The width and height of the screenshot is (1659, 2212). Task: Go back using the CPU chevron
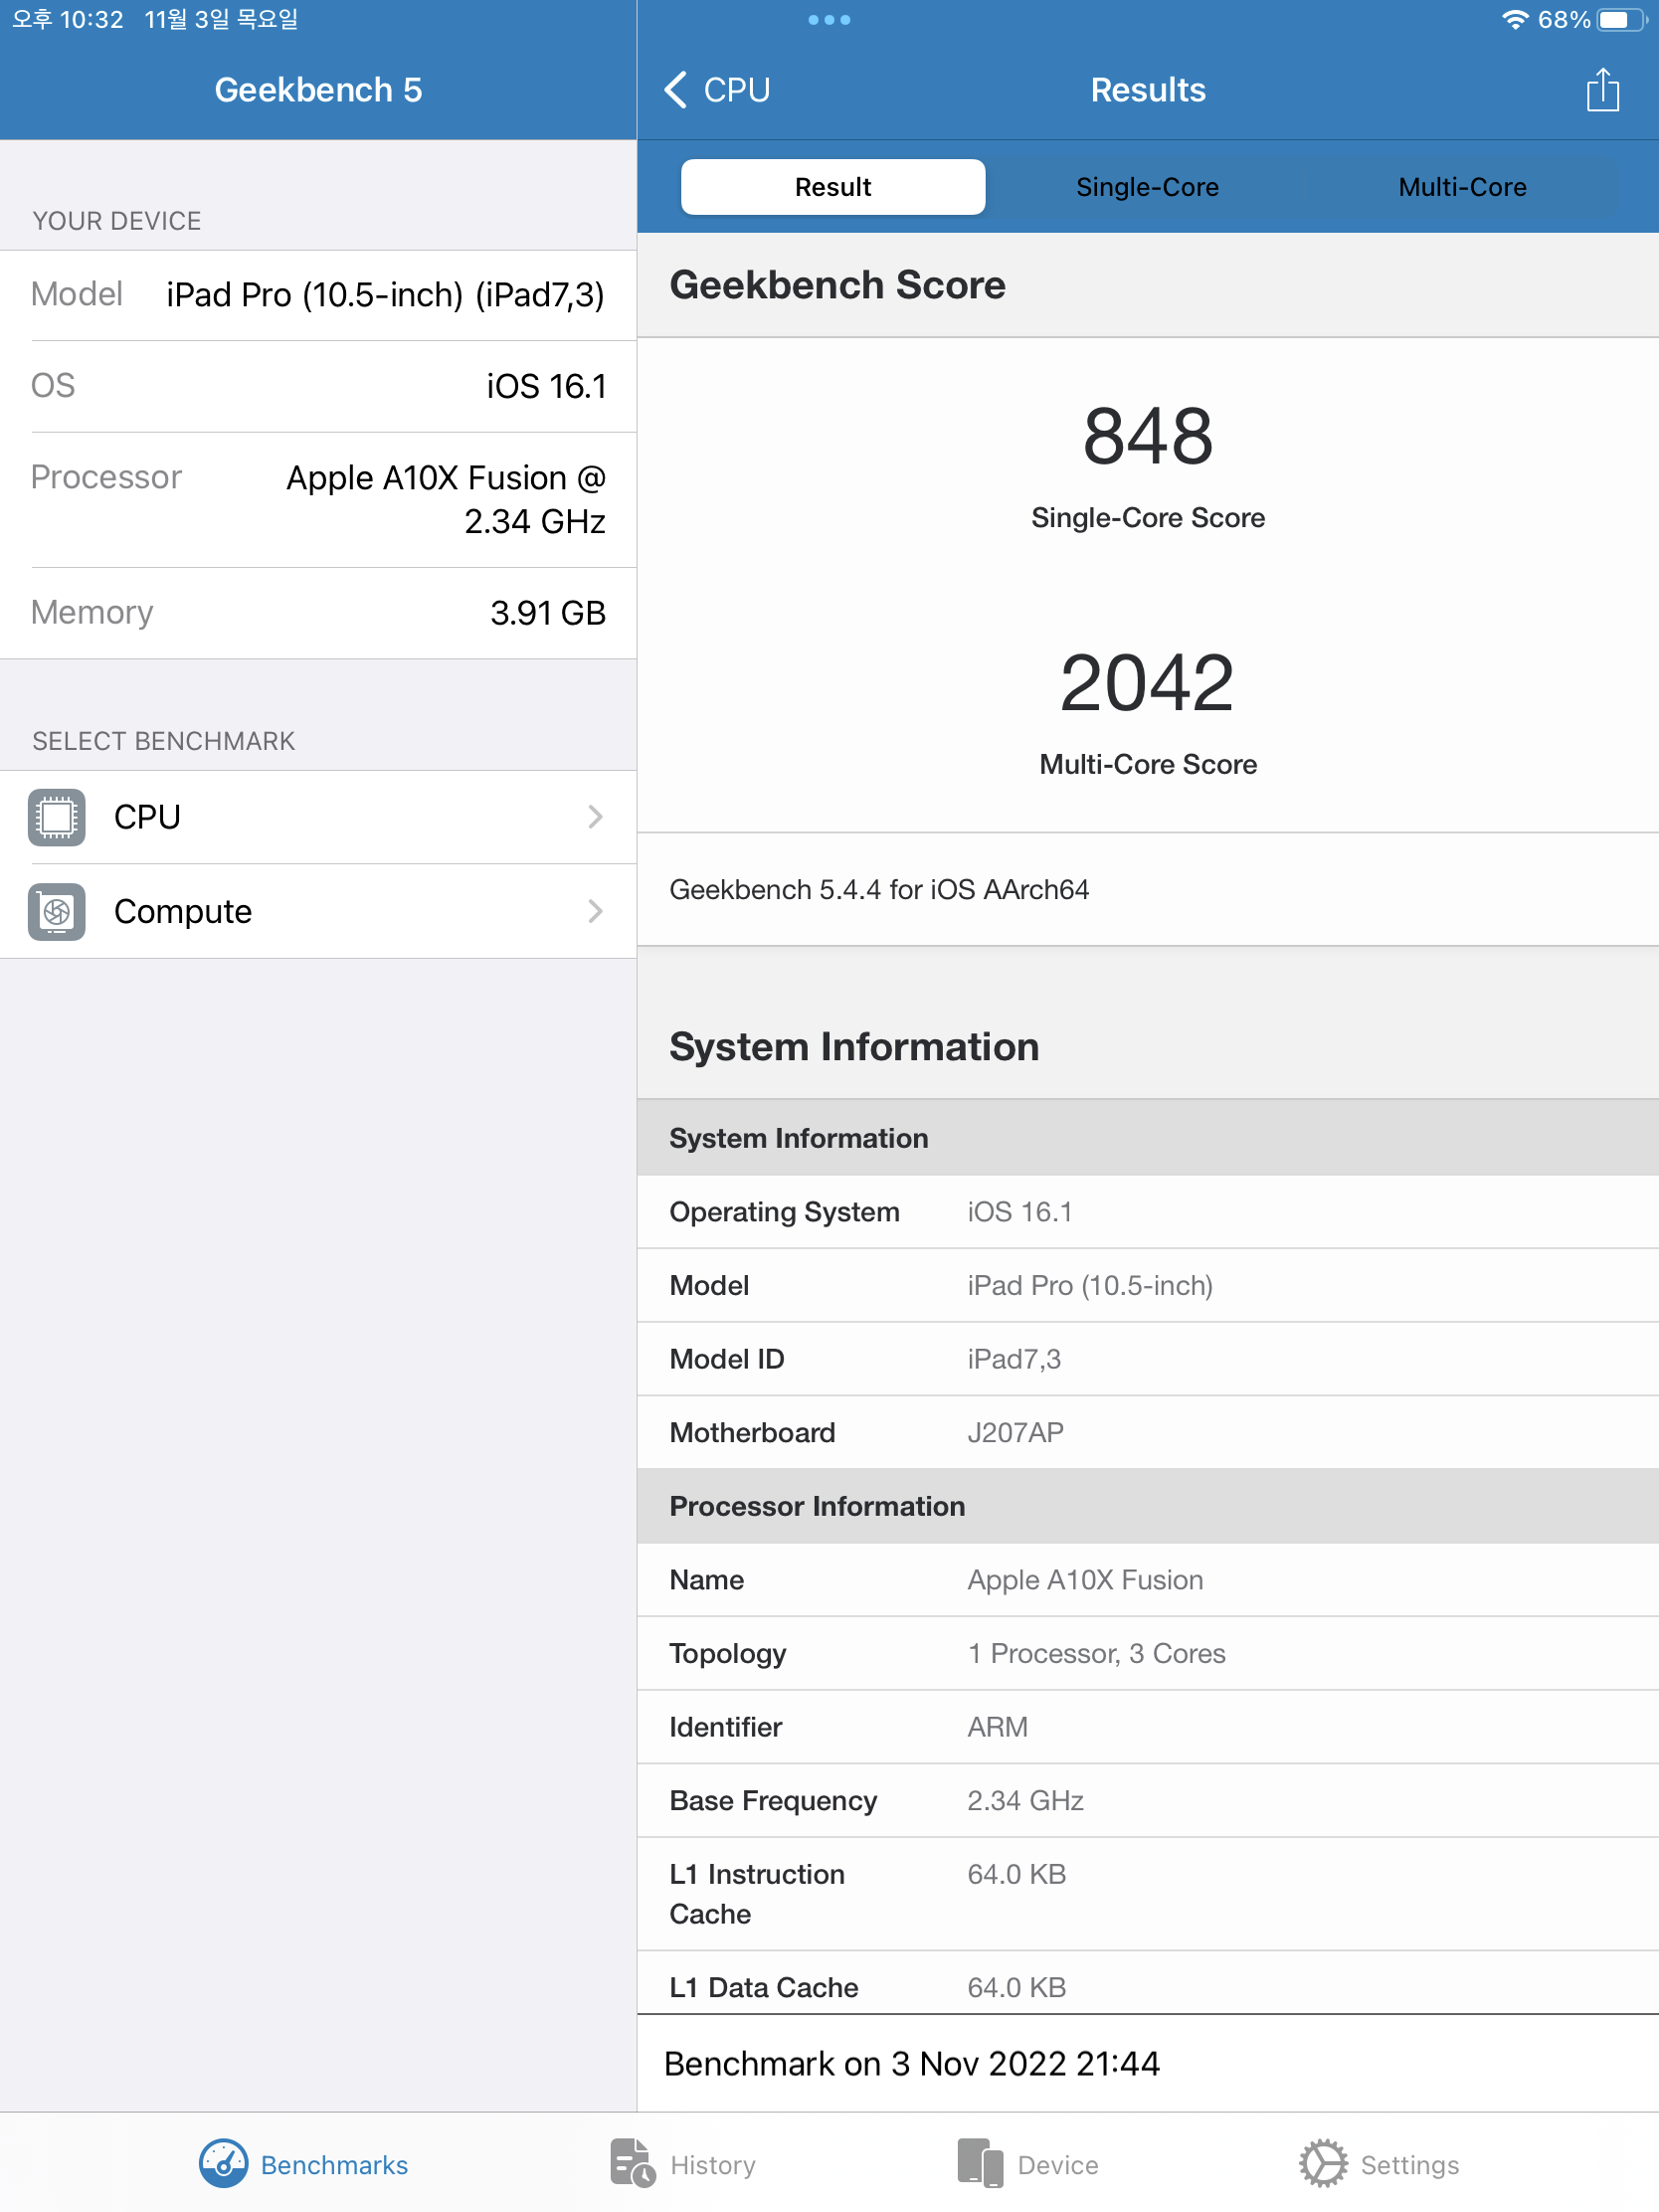[676, 89]
